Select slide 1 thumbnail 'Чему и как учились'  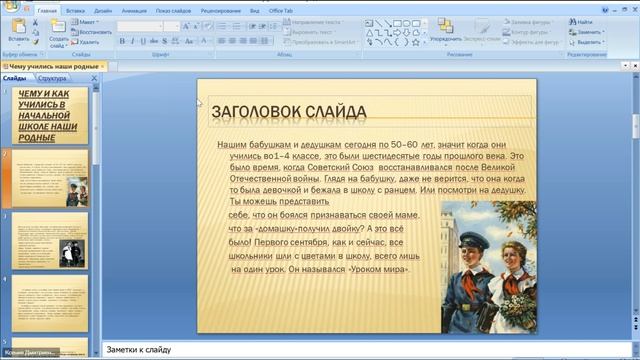click(50, 116)
